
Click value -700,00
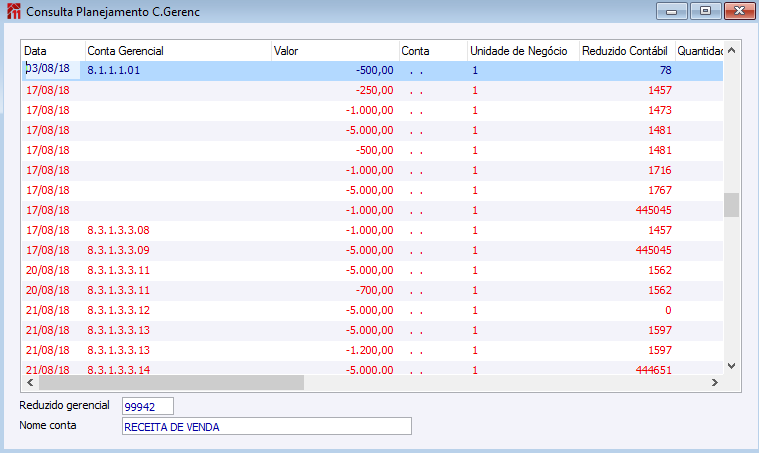coord(375,290)
